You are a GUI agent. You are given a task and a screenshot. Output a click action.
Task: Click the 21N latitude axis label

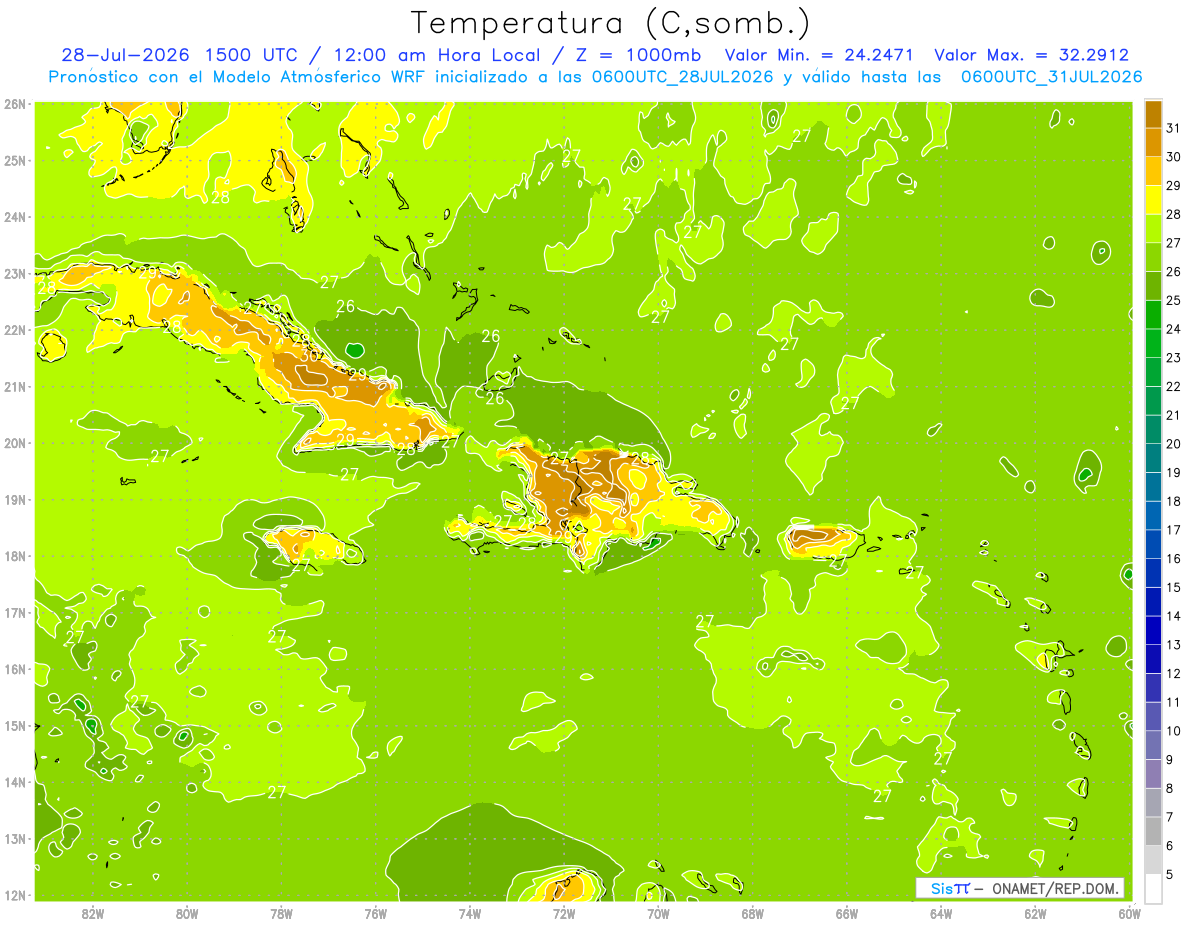[x=15, y=386]
